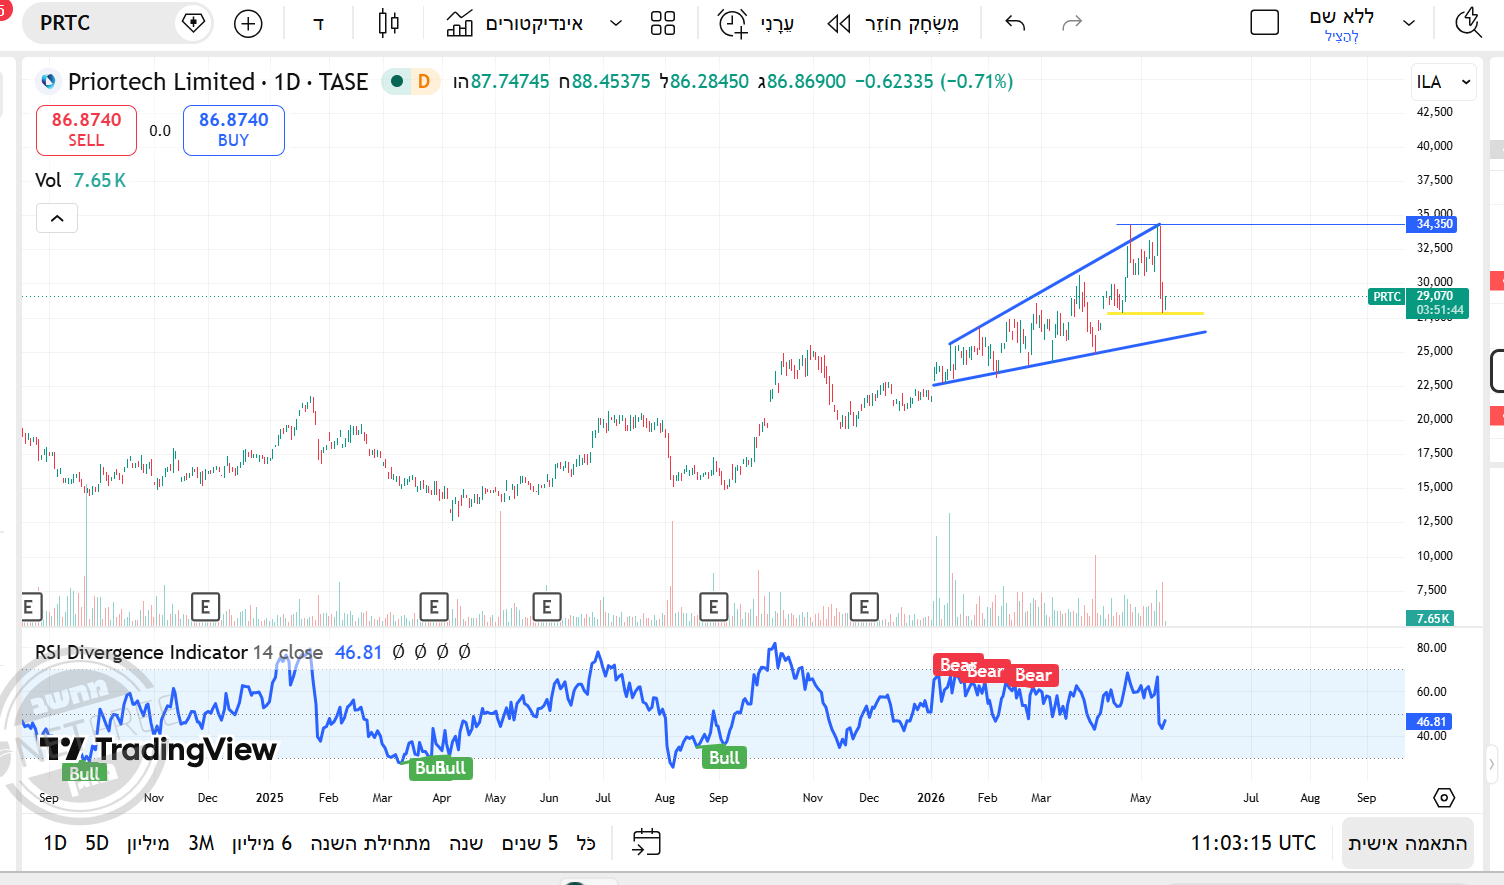This screenshot has height=885, width=1504.
Task: Open dropdown arrow beside layout name
Action: click(1409, 23)
